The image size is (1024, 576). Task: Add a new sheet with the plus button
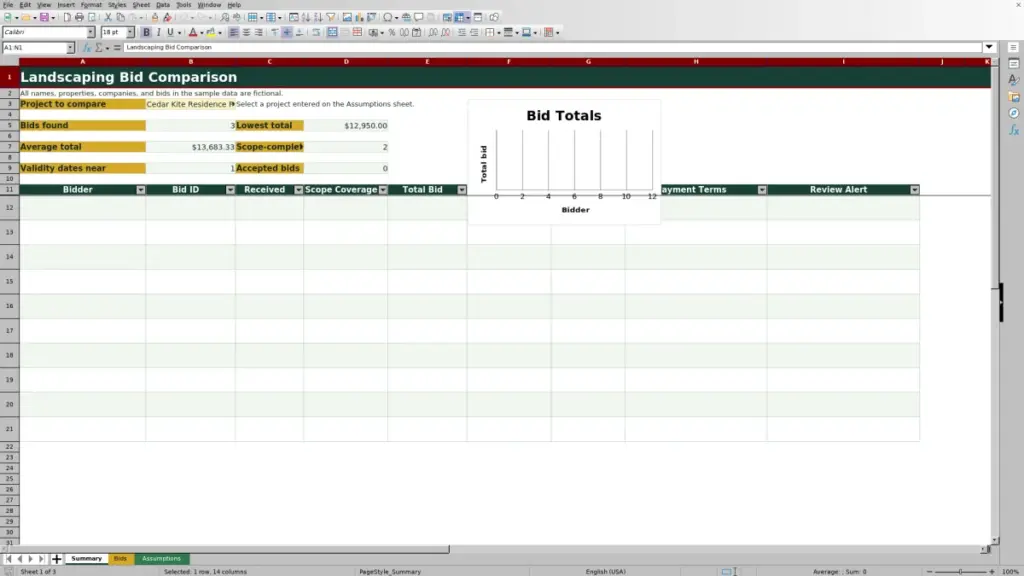pos(56,558)
